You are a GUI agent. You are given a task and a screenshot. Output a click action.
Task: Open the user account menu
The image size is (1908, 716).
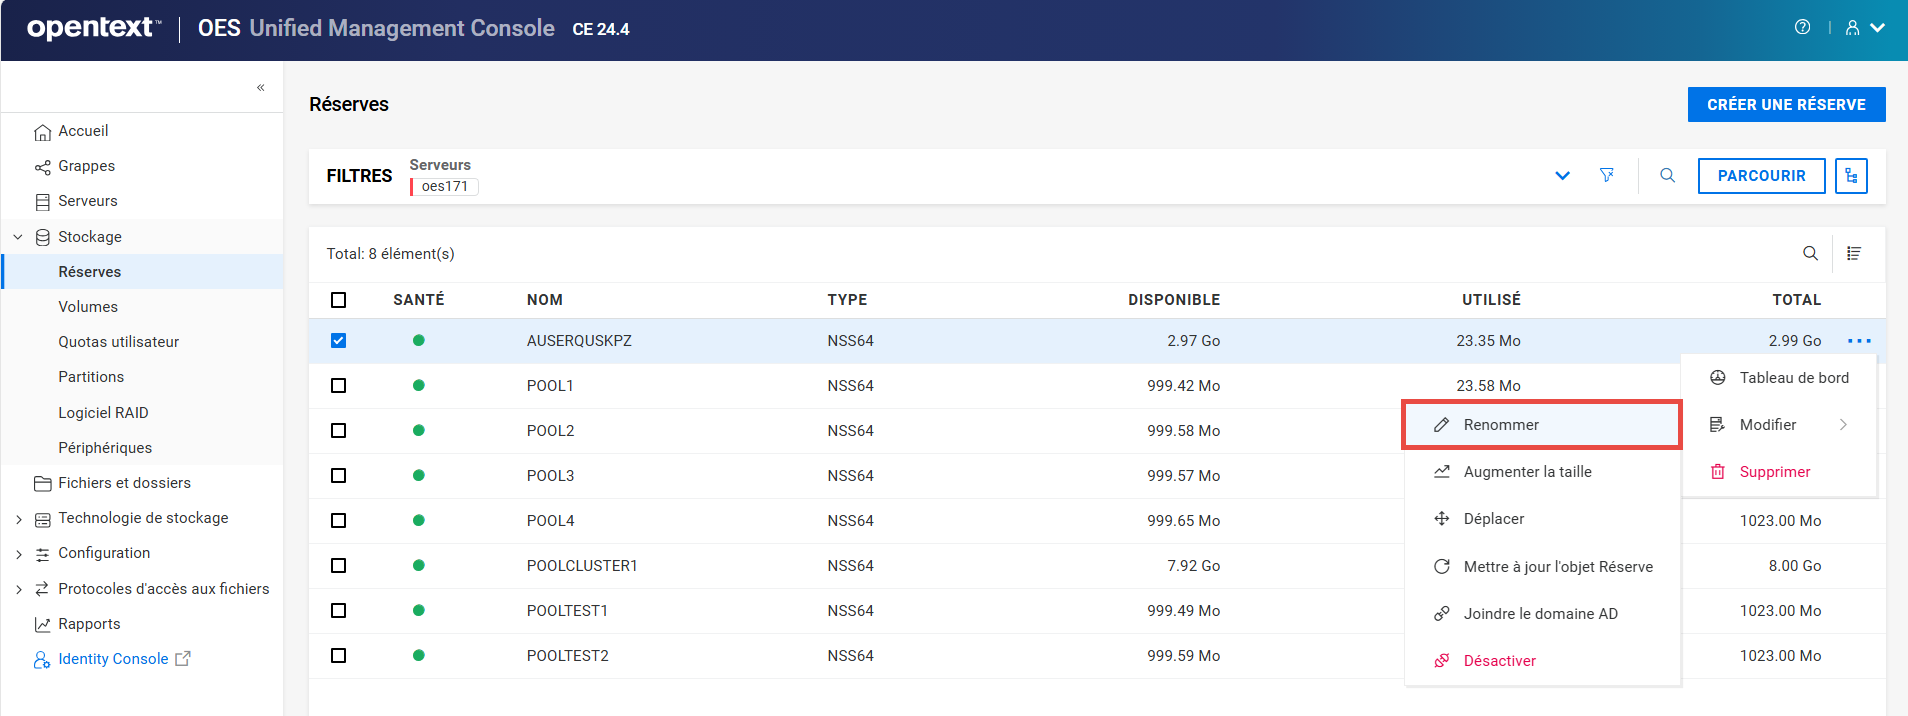(1864, 28)
